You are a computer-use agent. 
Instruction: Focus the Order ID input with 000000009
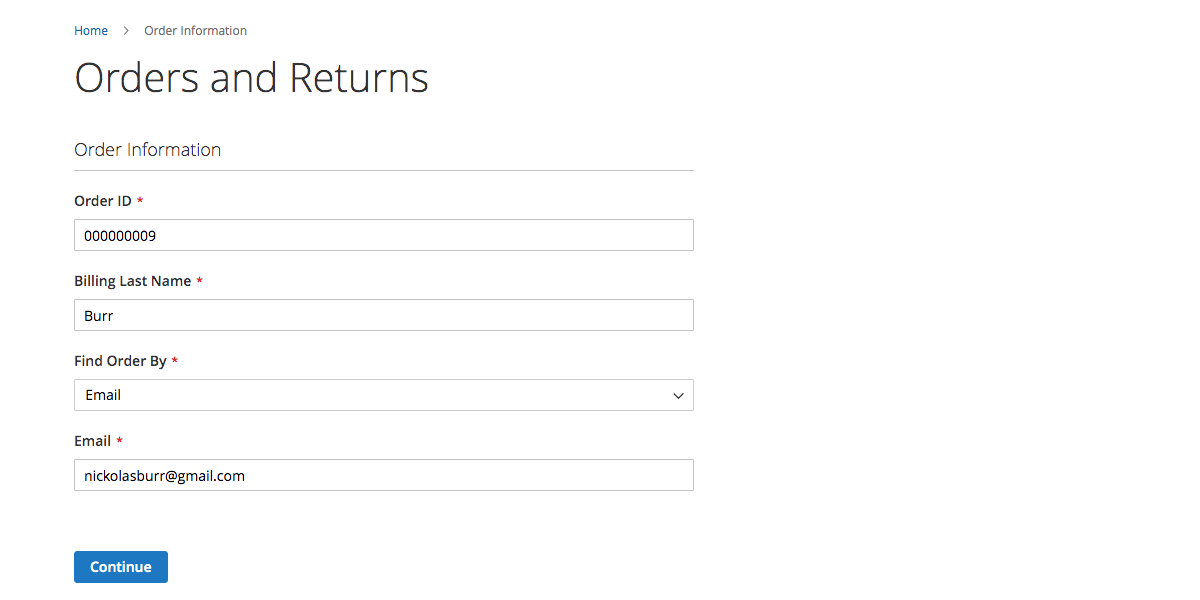click(x=384, y=235)
